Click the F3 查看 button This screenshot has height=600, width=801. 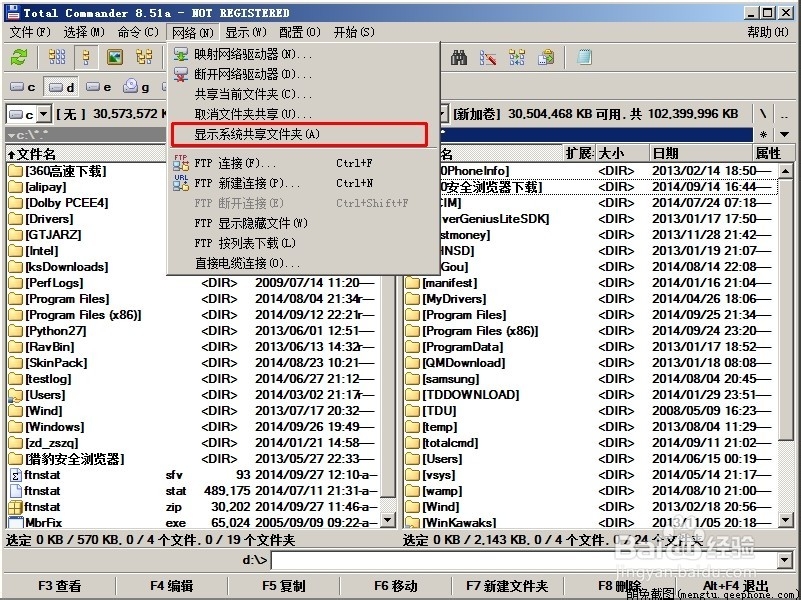[59, 586]
